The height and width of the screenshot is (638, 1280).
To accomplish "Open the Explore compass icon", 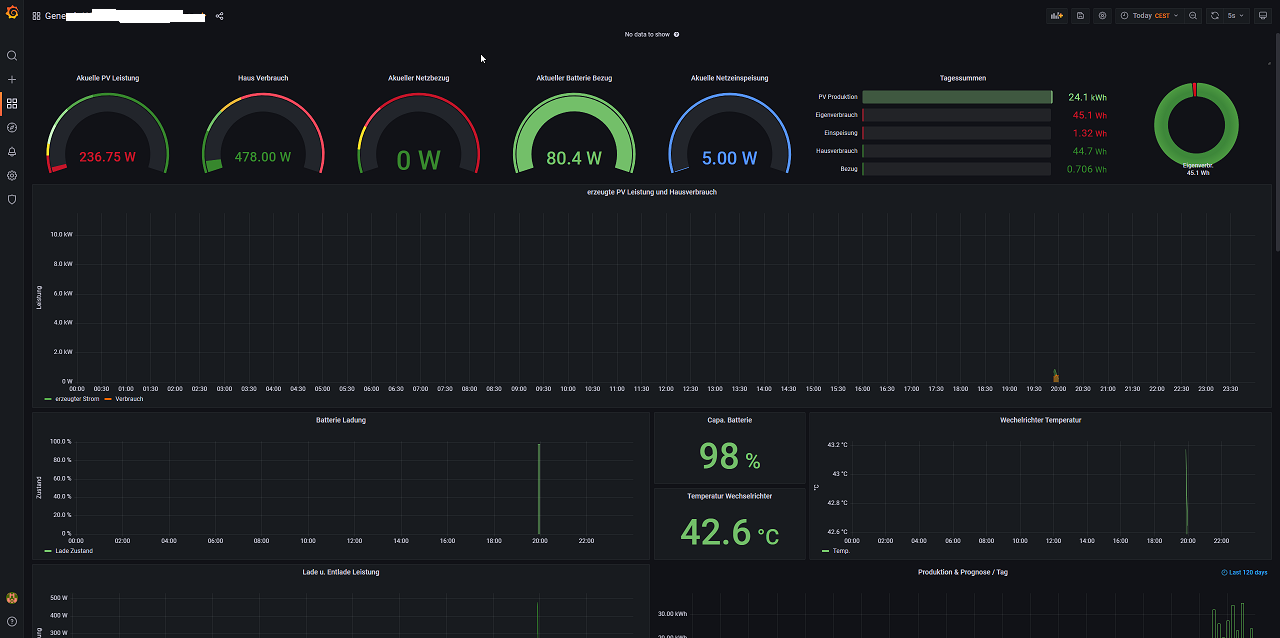I will tap(12, 128).
